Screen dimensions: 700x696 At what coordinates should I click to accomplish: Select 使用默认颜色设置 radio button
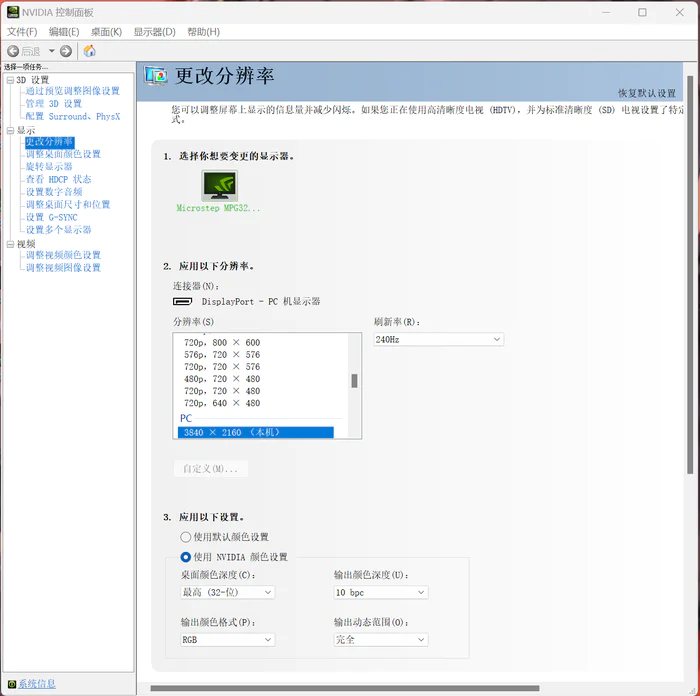[185, 537]
